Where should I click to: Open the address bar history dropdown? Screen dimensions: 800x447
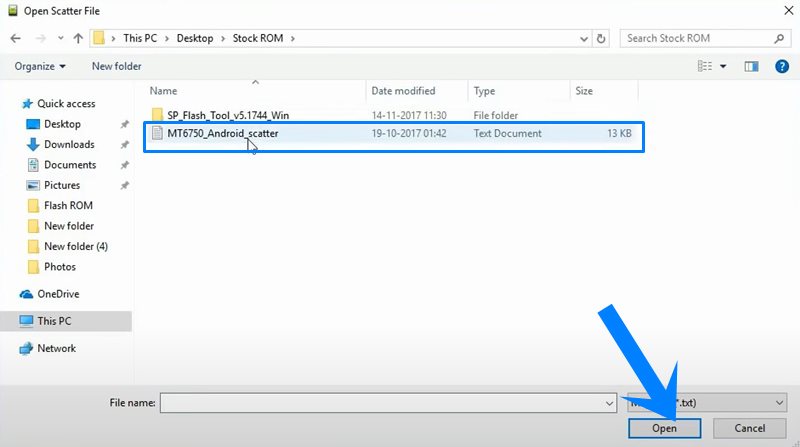click(x=584, y=39)
